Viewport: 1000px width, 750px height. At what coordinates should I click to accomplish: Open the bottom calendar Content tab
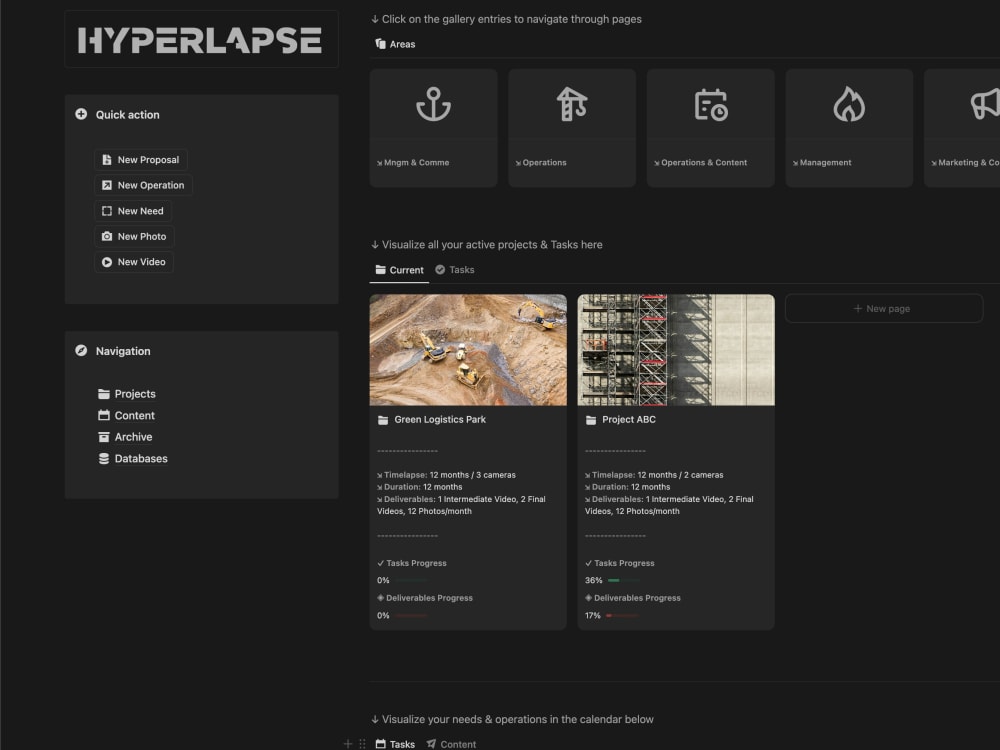[452, 744]
